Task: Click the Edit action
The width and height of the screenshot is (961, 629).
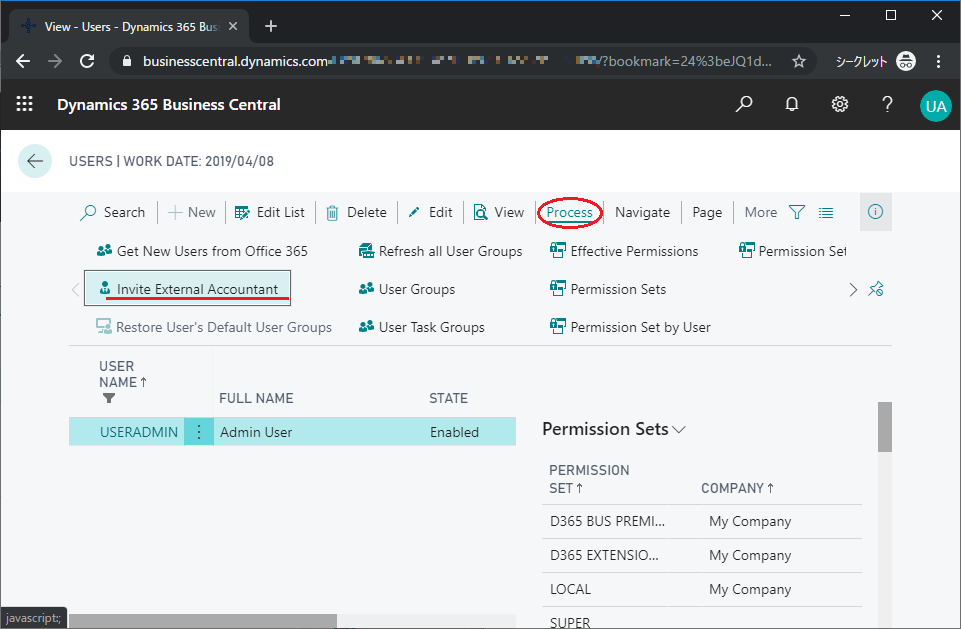Action: [x=431, y=212]
